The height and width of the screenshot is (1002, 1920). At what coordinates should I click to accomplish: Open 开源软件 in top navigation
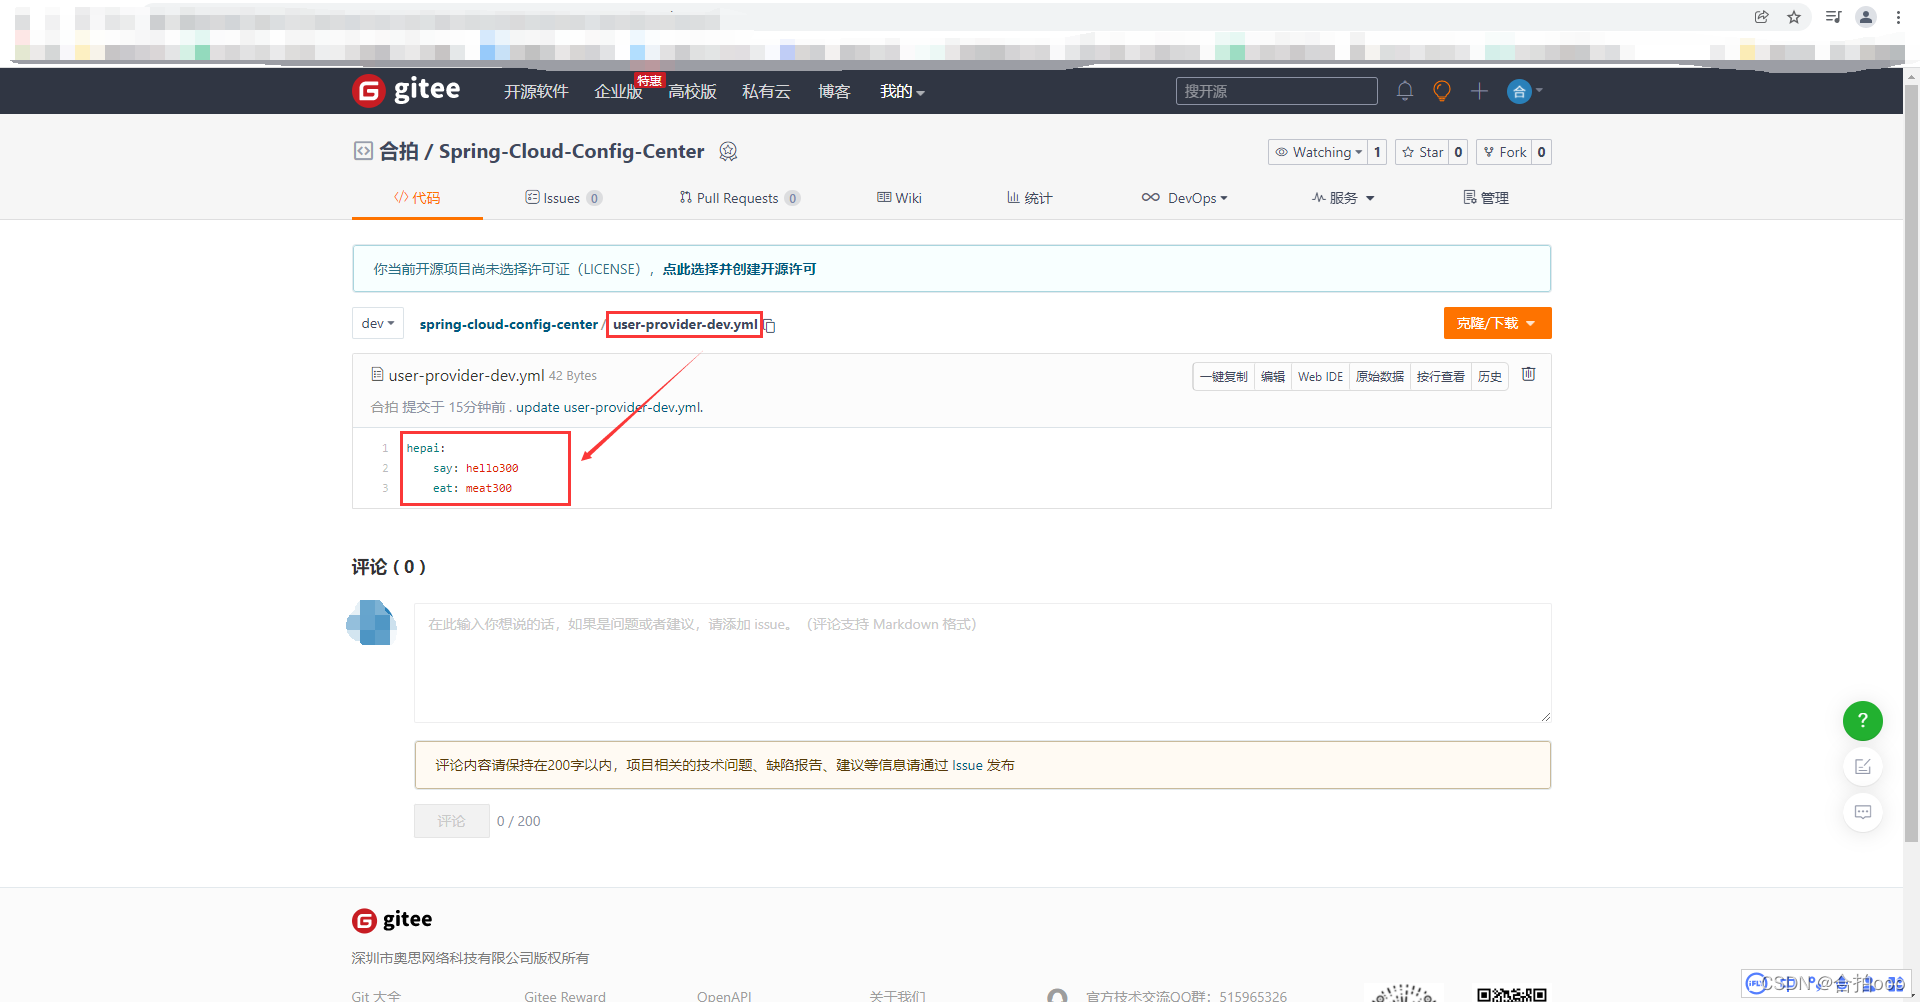pos(536,91)
